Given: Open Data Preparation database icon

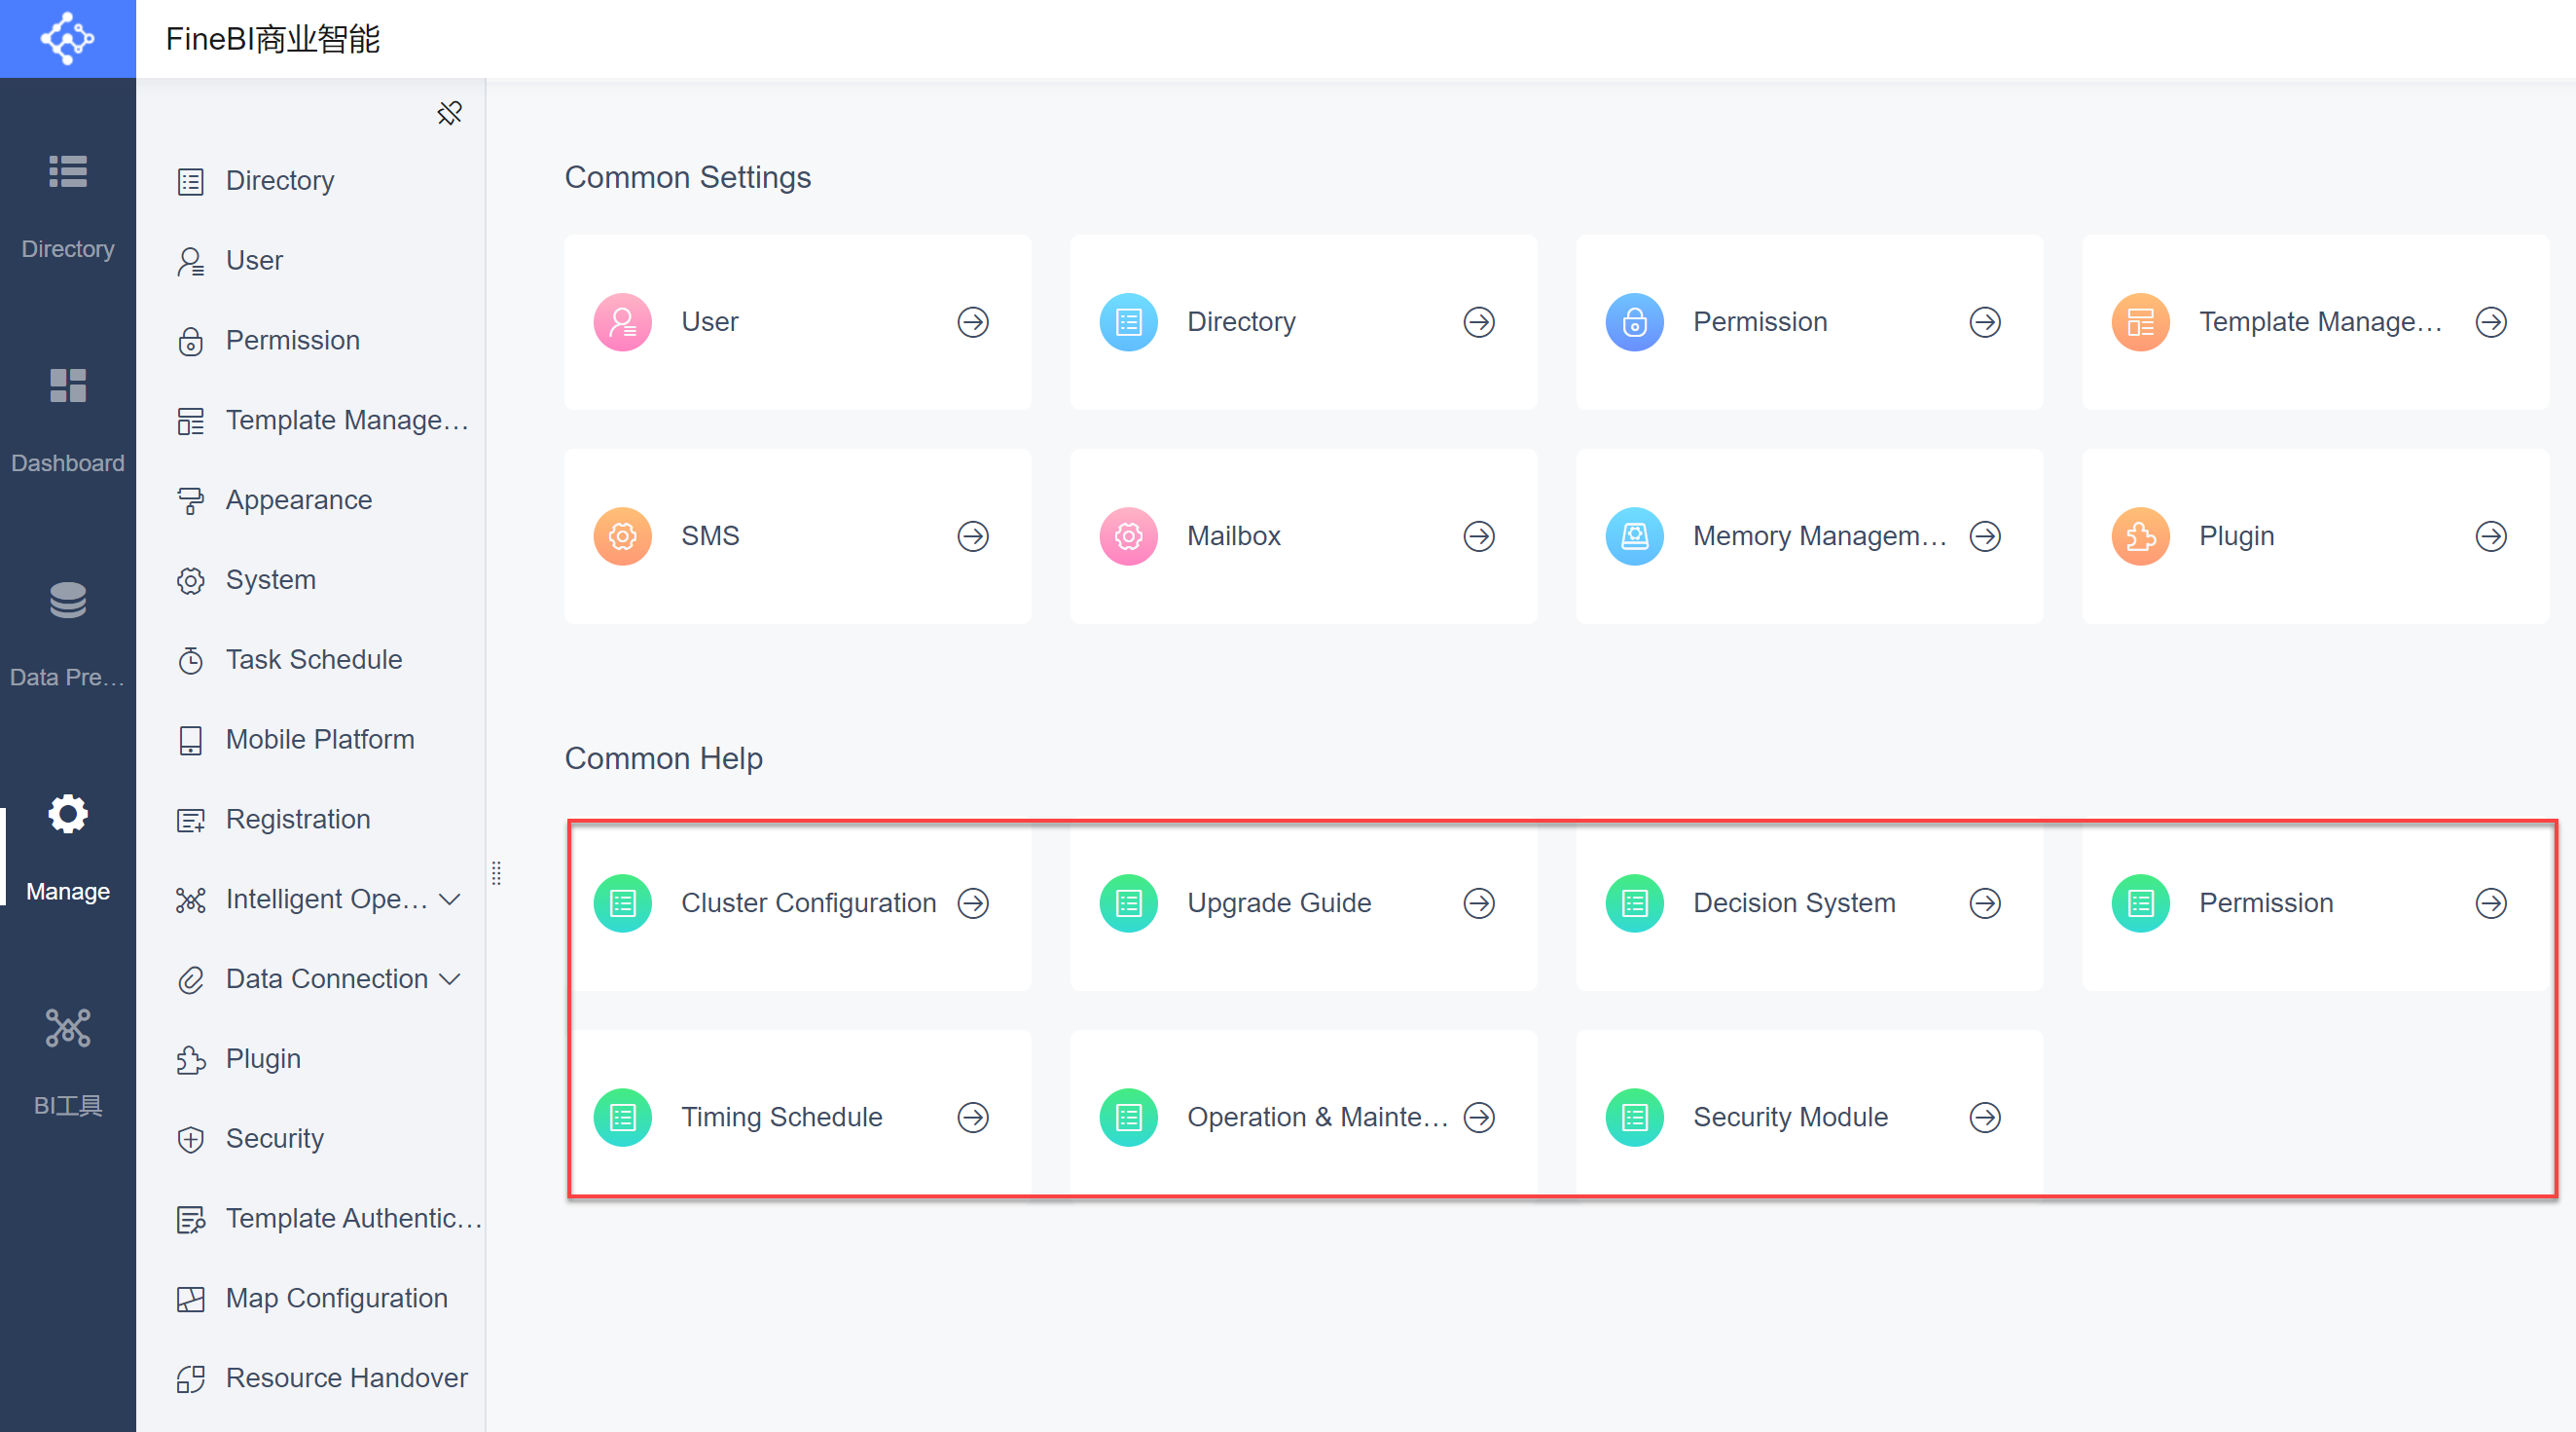Looking at the screenshot, I should 67,601.
